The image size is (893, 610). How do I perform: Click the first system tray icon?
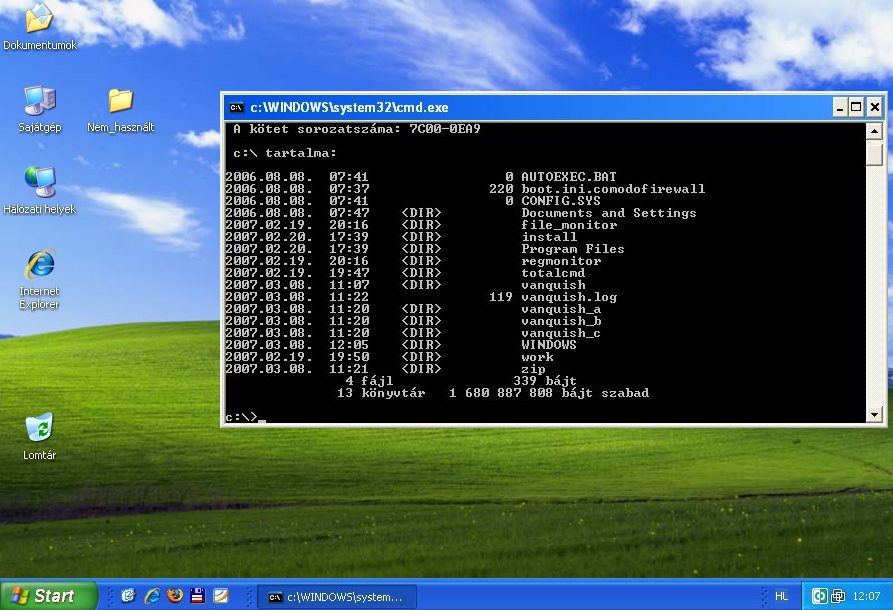click(x=819, y=596)
